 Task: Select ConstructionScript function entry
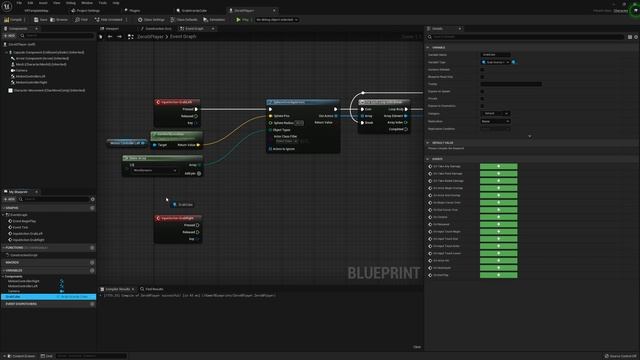(x=23, y=255)
